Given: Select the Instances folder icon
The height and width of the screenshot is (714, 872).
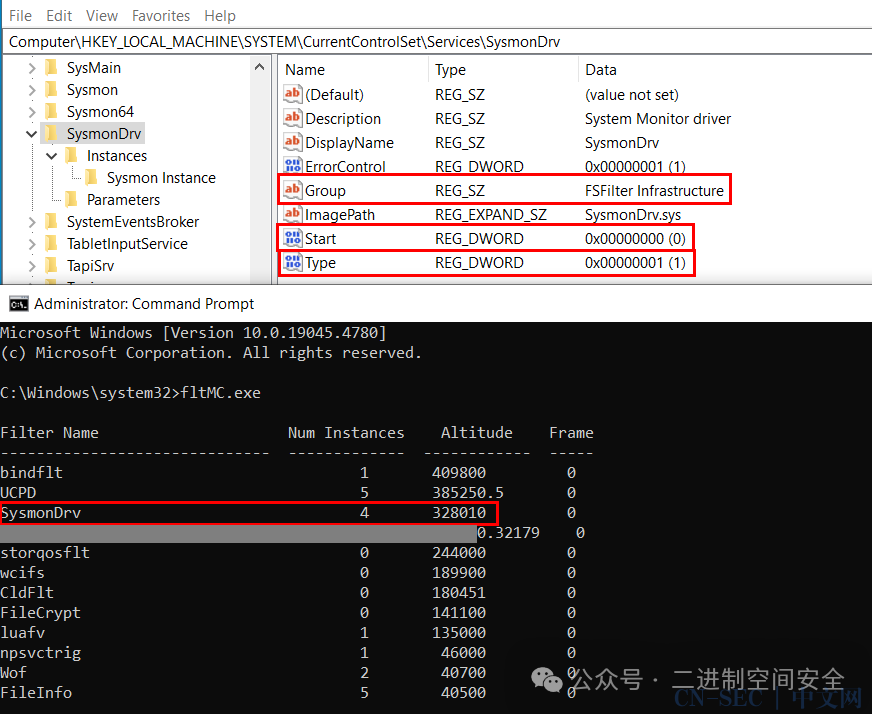Looking at the screenshot, I should click(x=71, y=155).
